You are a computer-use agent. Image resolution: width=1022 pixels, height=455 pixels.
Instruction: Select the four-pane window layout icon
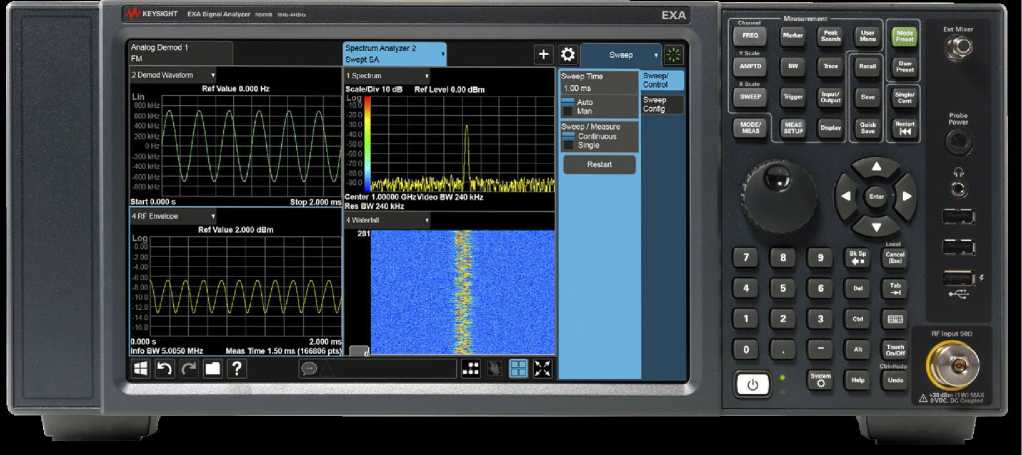pyautogui.click(x=519, y=368)
